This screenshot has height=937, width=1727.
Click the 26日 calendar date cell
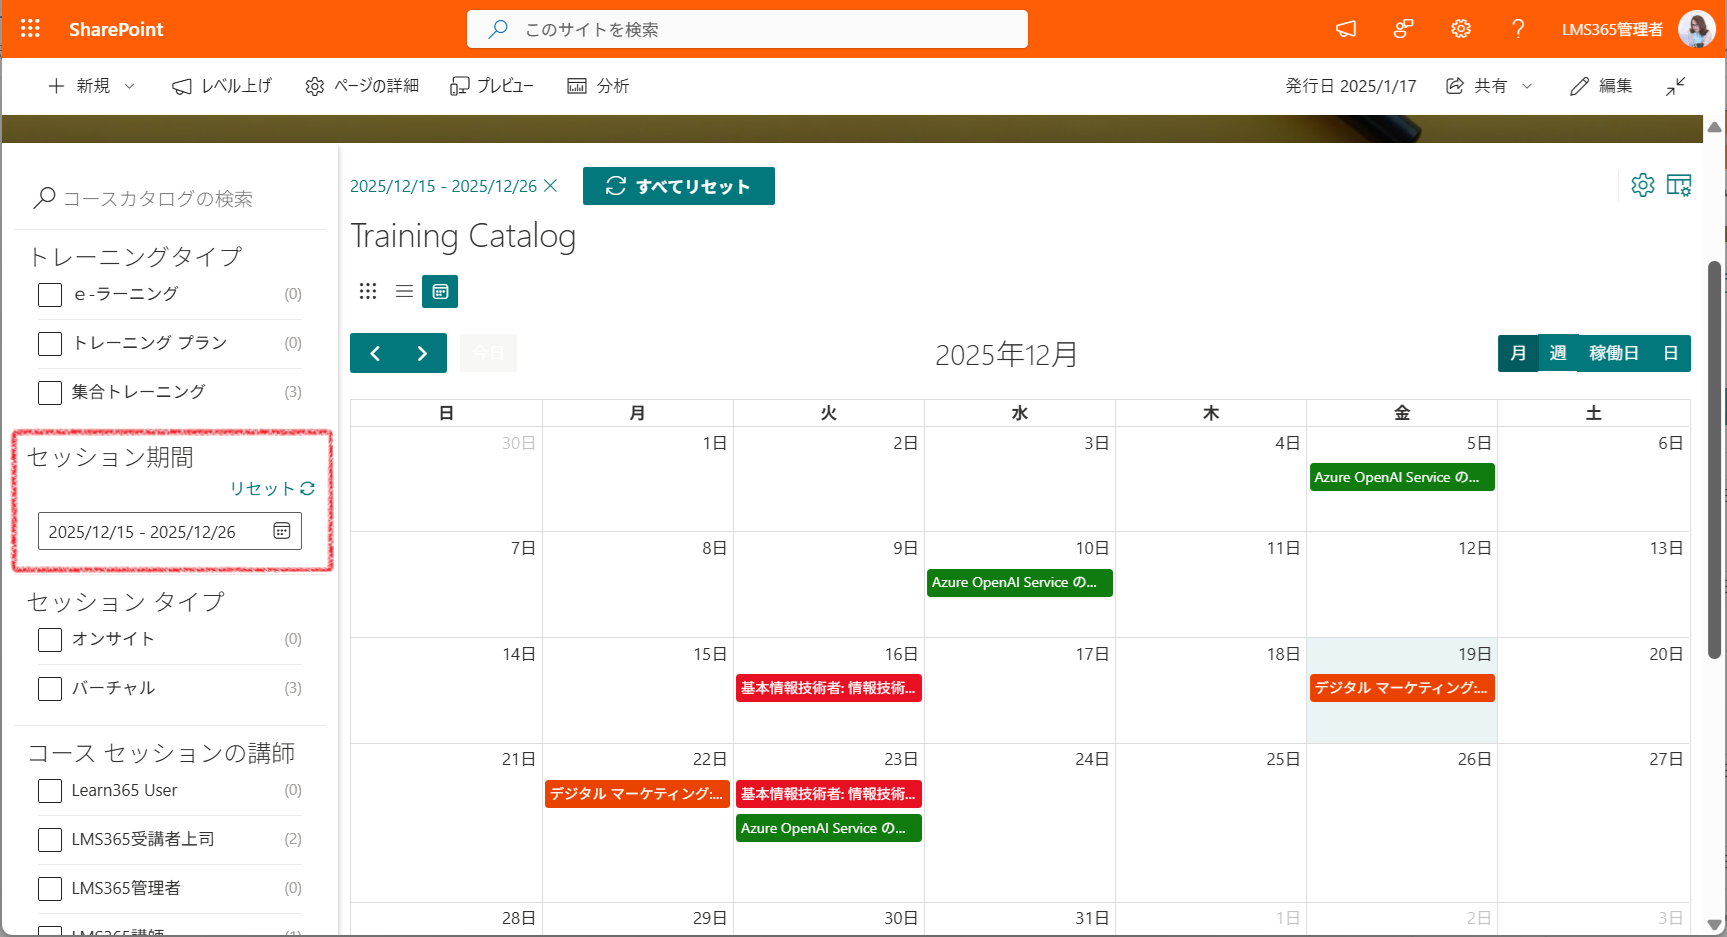tap(1402, 823)
